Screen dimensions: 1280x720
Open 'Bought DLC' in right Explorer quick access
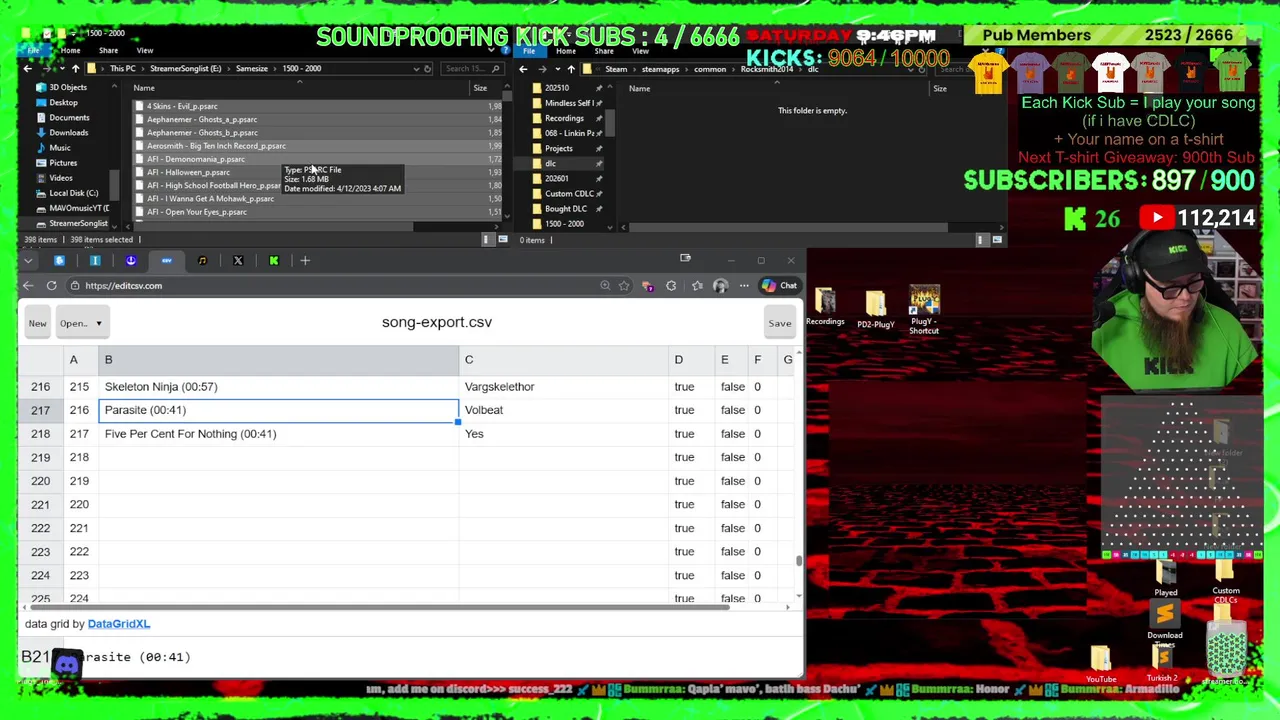point(566,209)
